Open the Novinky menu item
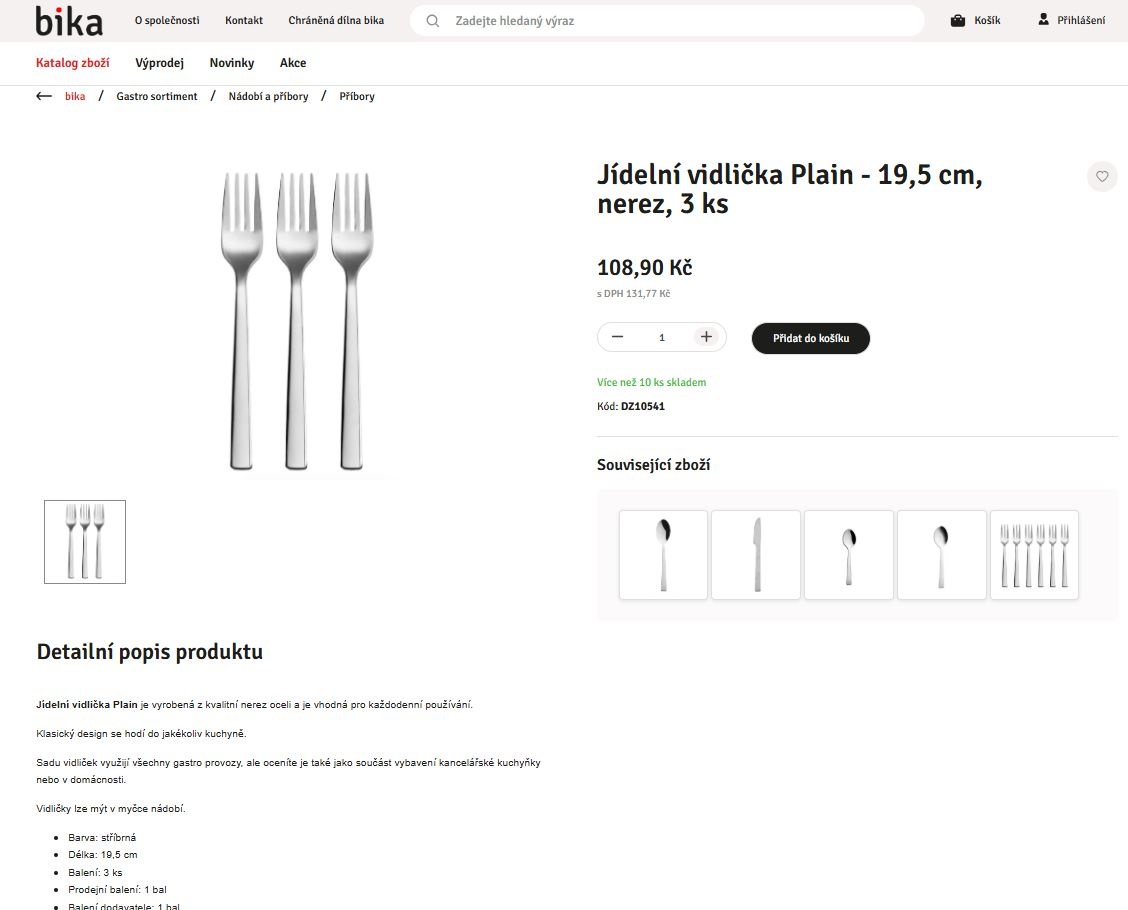The width and height of the screenshot is (1128, 910). point(232,63)
